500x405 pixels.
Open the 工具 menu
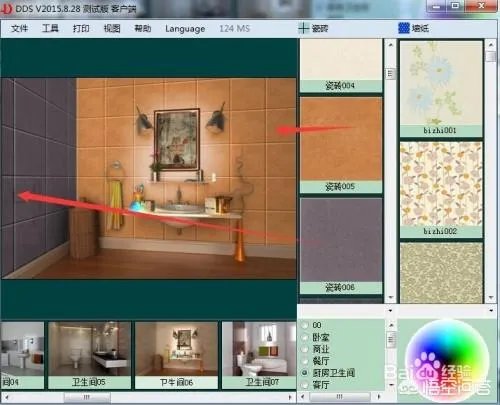(x=50, y=28)
